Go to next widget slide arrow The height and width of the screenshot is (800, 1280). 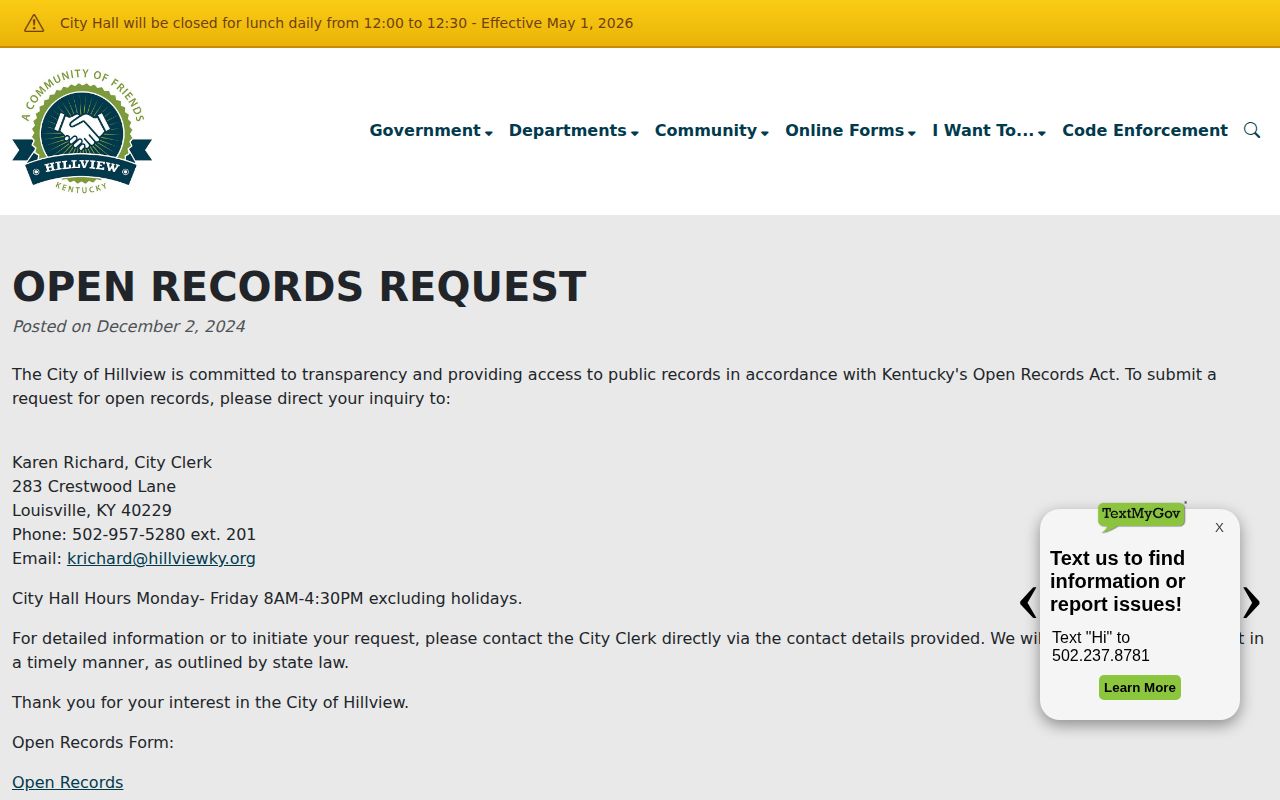[1251, 602]
